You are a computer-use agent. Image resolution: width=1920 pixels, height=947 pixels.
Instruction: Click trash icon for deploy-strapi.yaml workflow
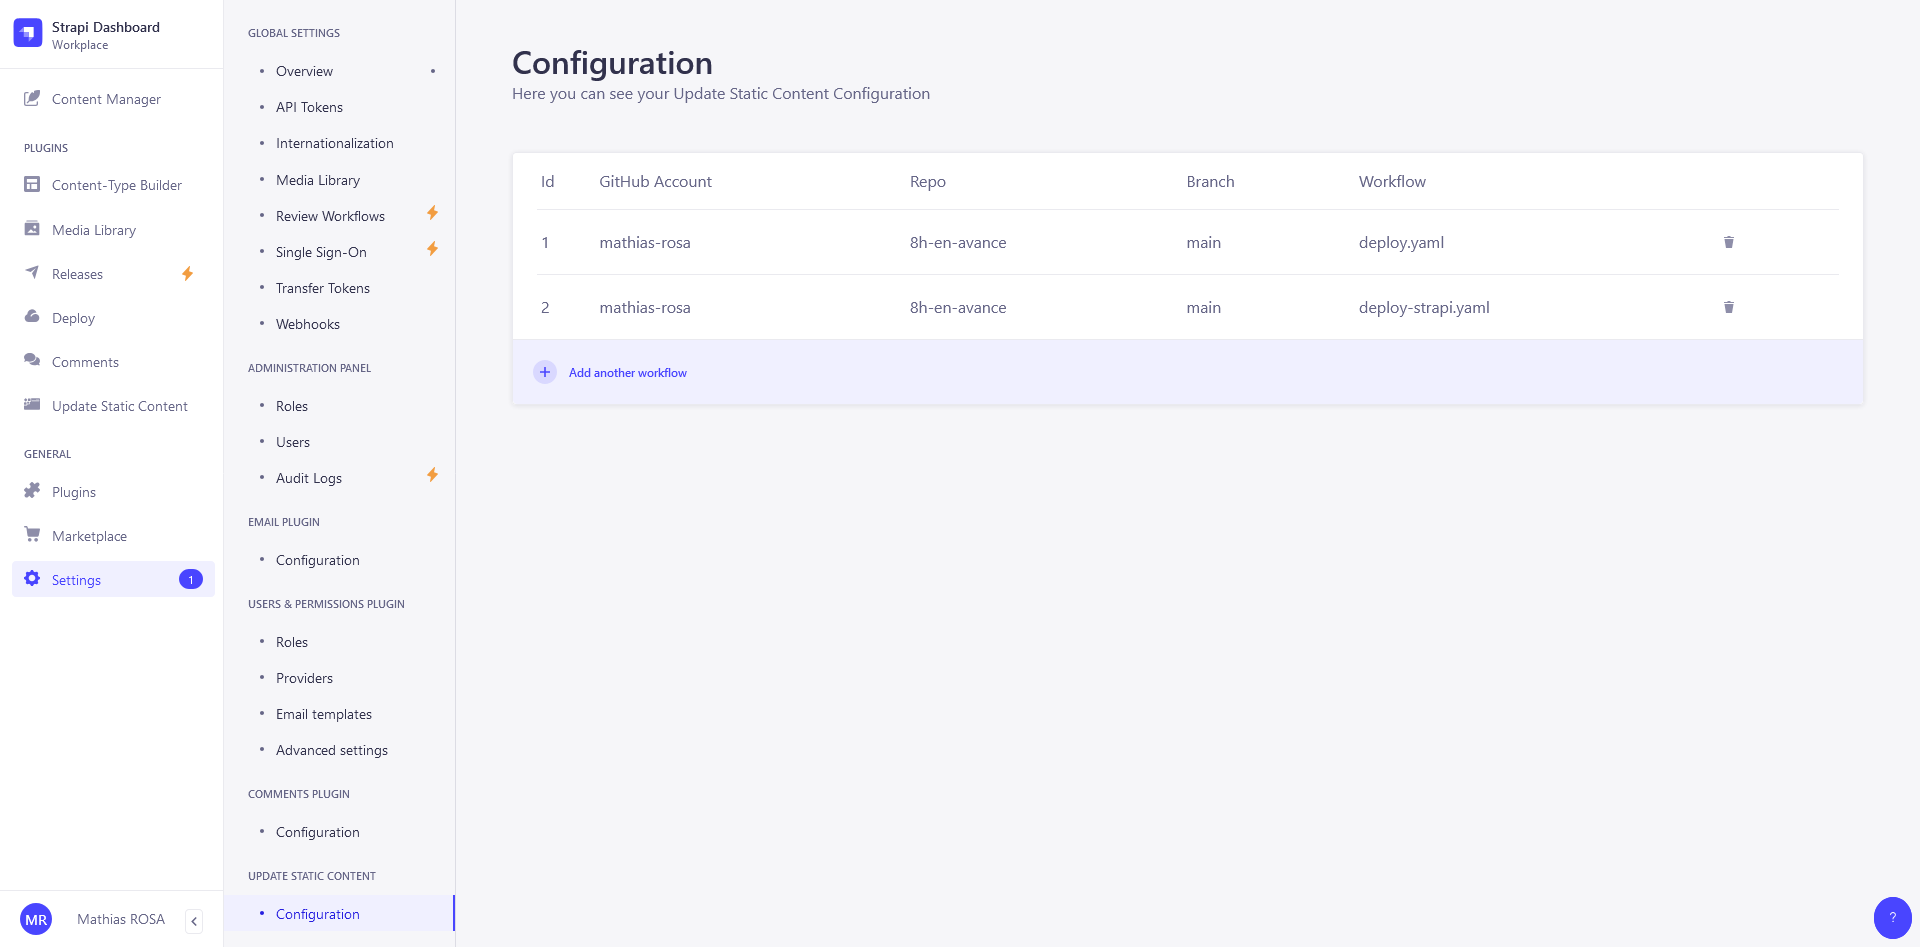point(1728,307)
